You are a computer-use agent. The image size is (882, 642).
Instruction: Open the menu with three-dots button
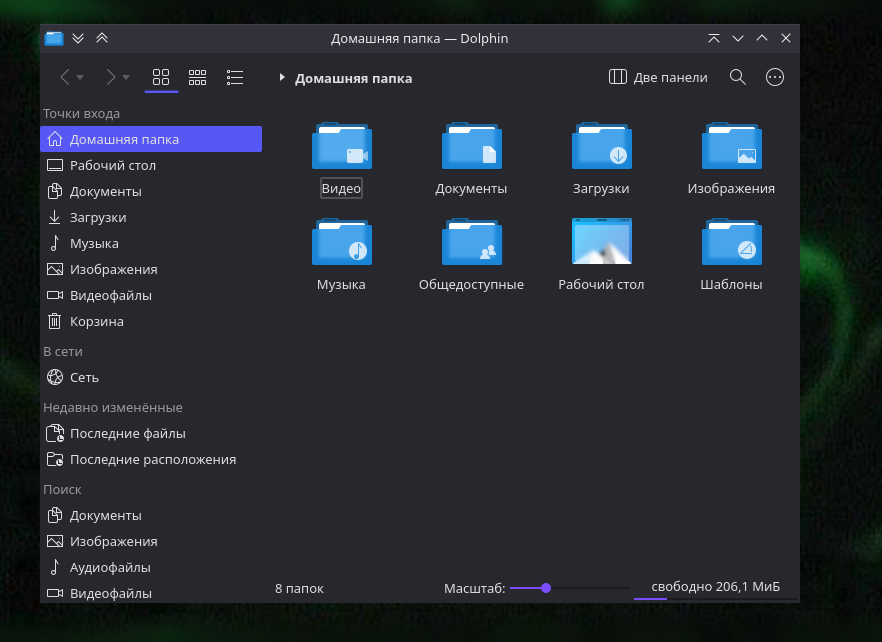tap(775, 77)
